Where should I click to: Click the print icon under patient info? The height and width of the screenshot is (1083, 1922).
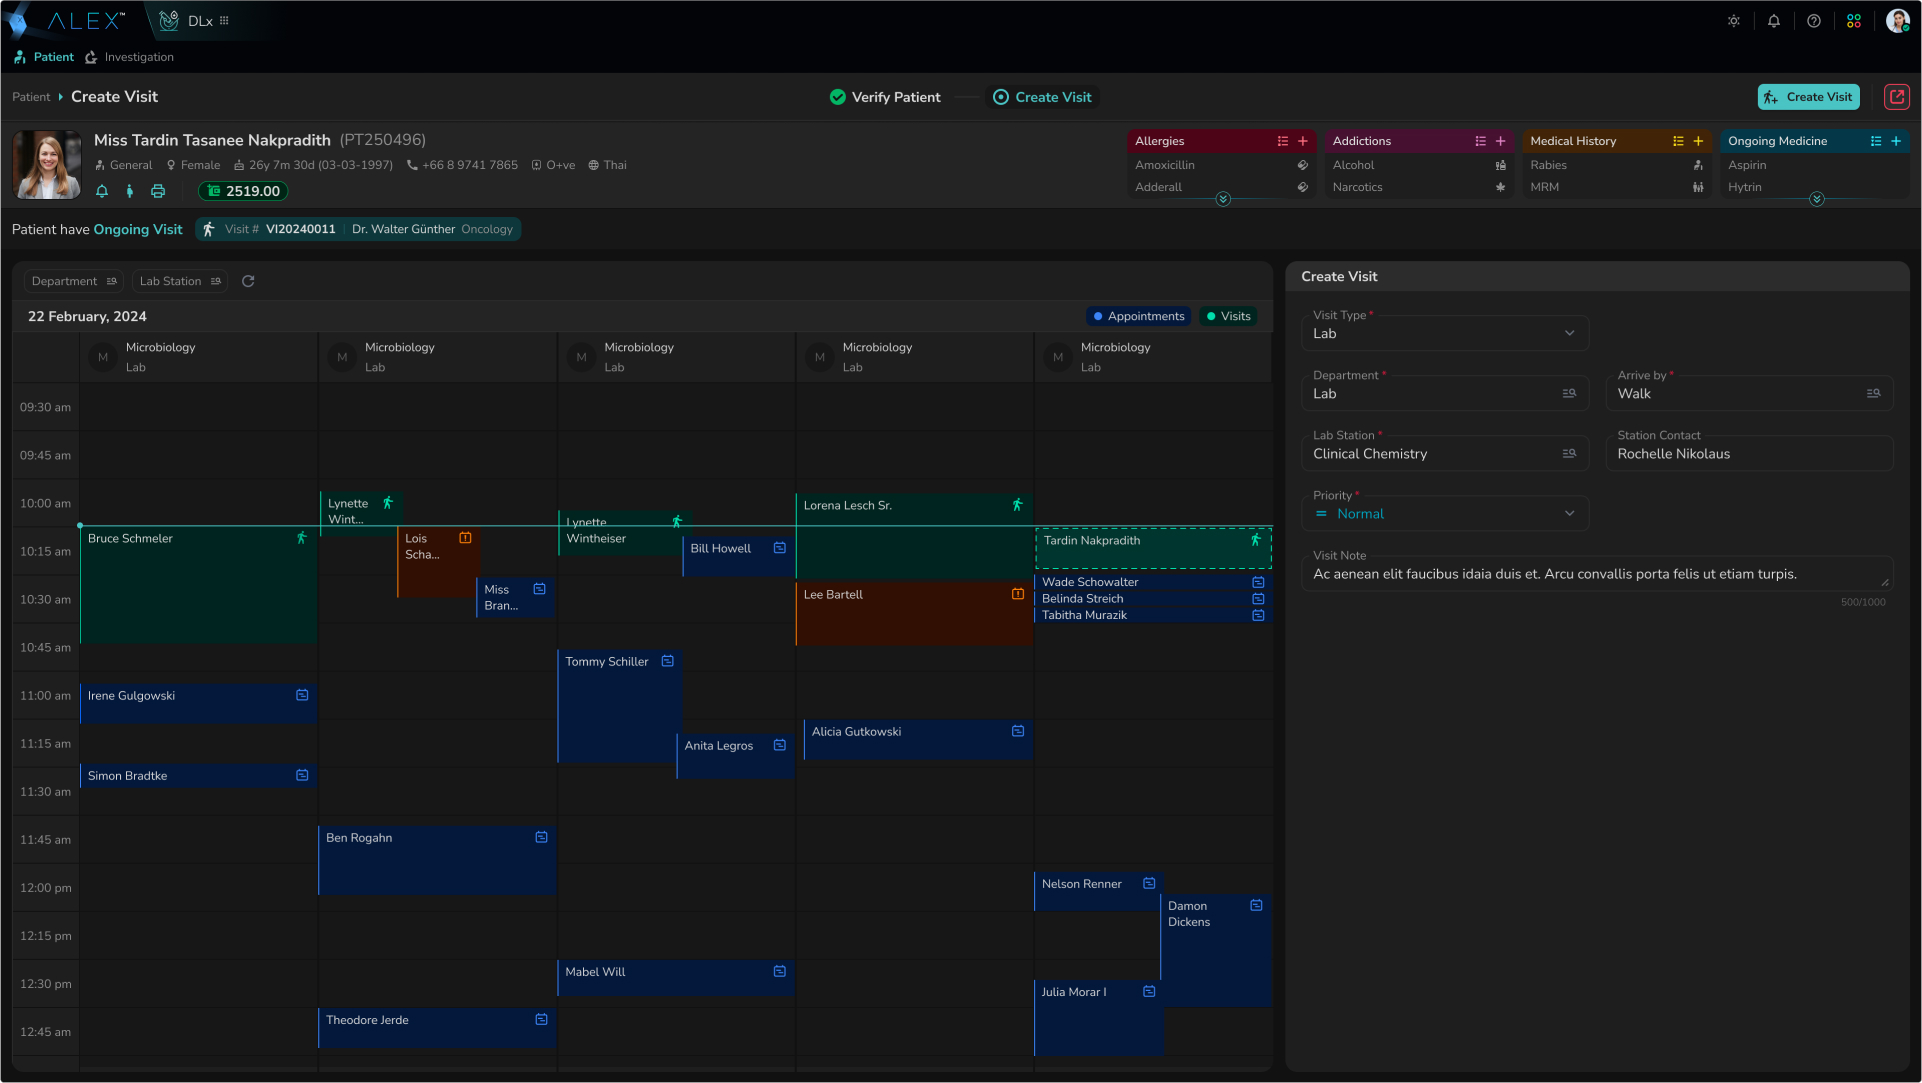click(158, 191)
